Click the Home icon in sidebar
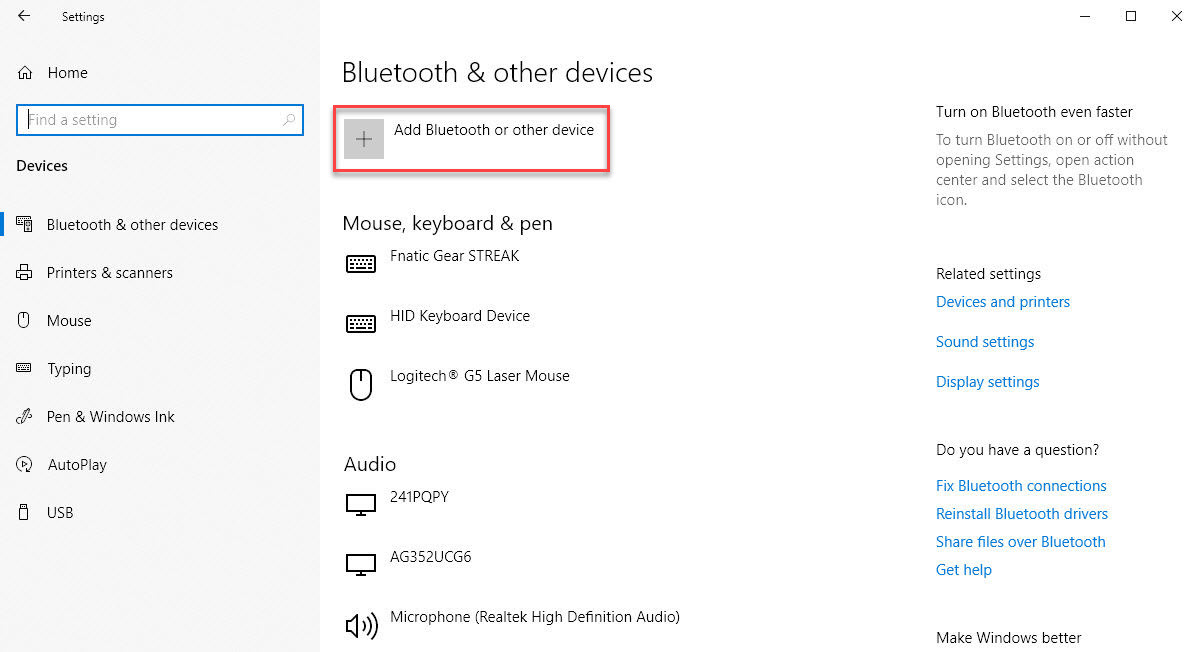The height and width of the screenshot is (652, 1200). pos(25,73)
